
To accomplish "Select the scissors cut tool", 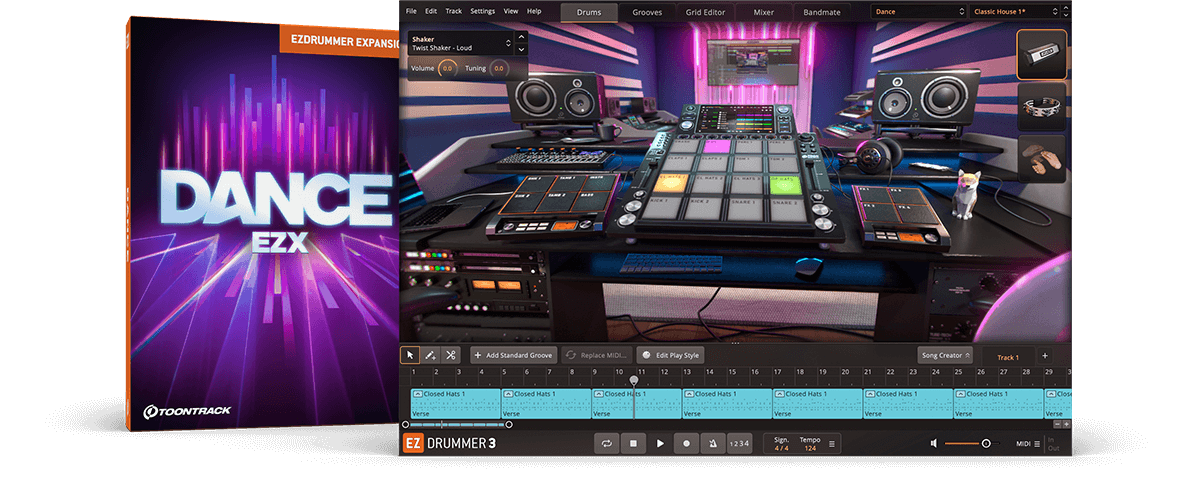I will 451,355.
